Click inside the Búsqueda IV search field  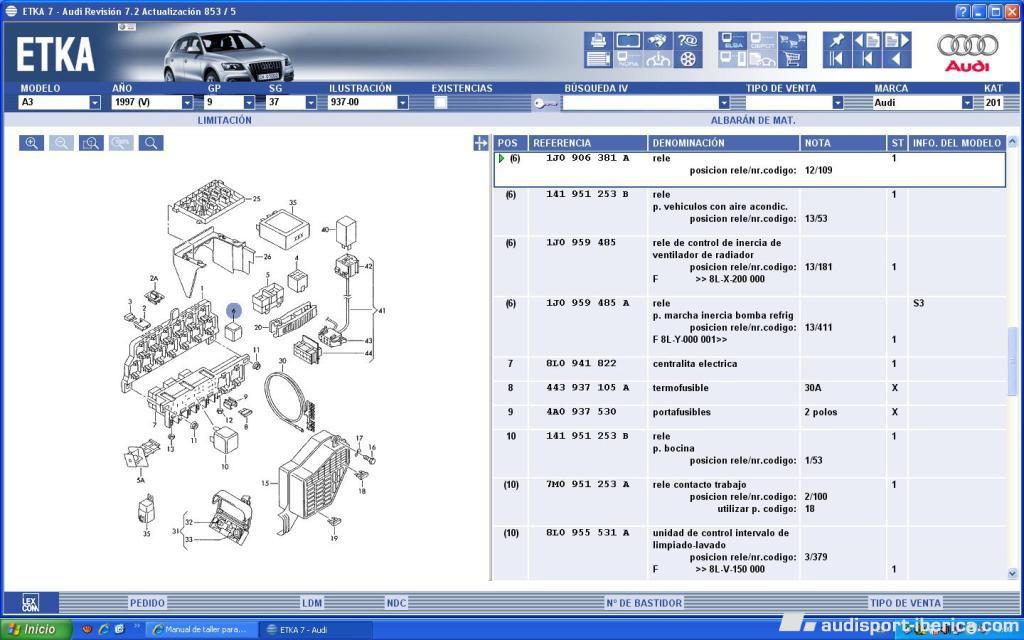point(640,103)
